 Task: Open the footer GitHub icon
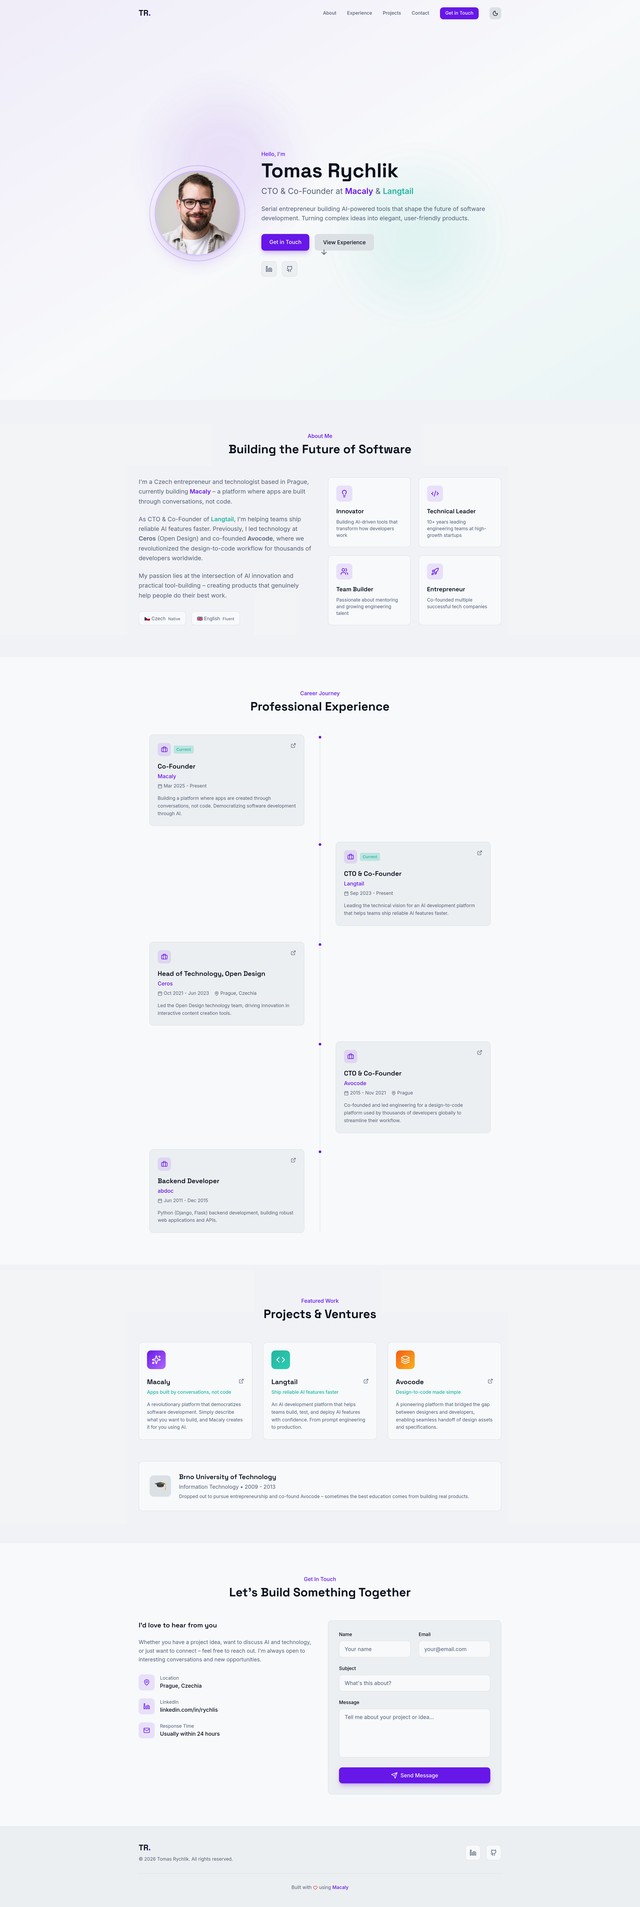tap(493, 1852)
